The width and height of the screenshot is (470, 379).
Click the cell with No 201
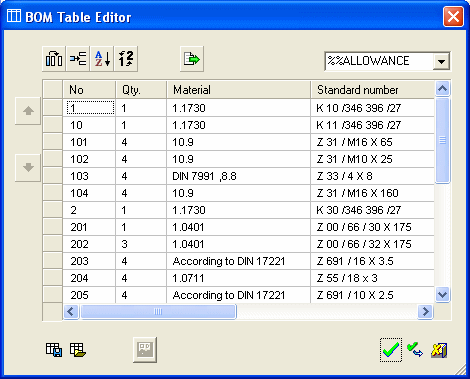[89, 227]
